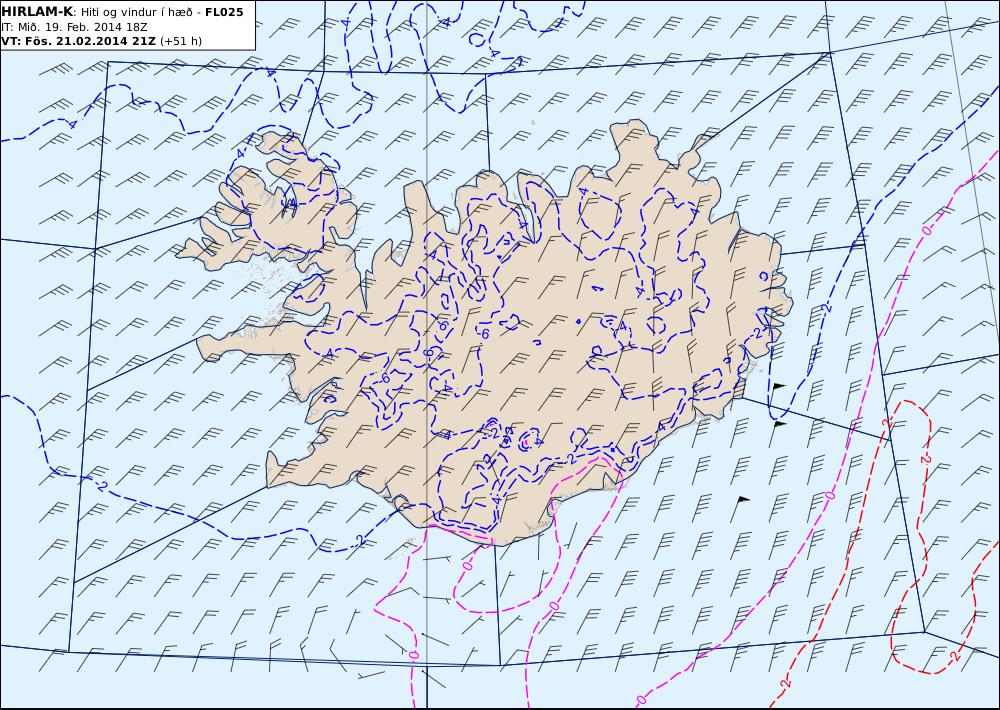Image resolution: width=1000 pixels, height=710 pixels.
Task: Click the "FL025" flight level label
Action: 224,12
